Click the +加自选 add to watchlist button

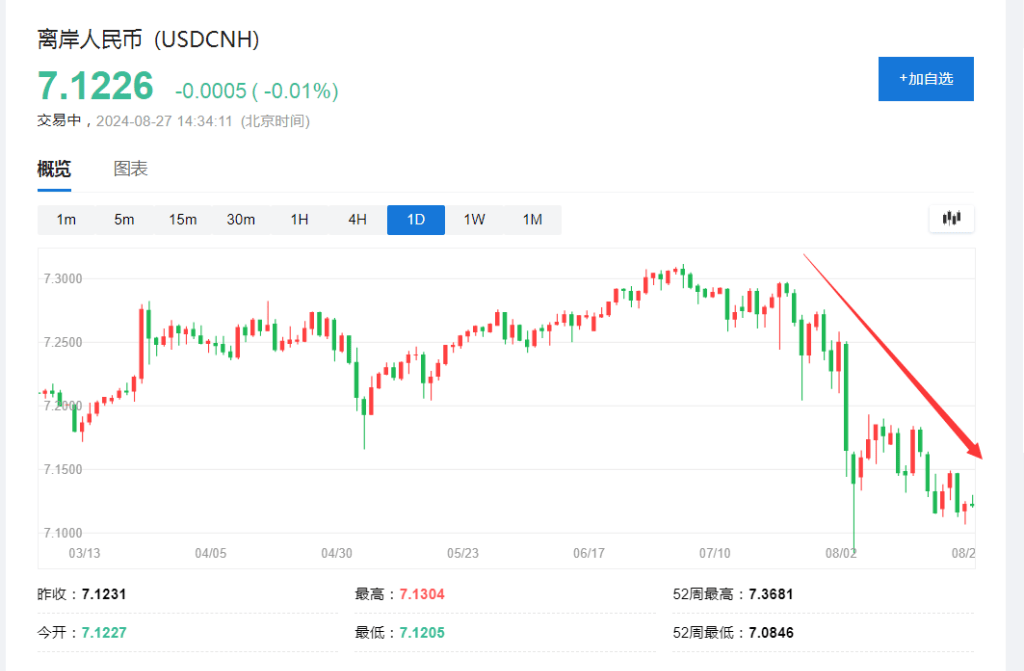pyautogui.click(x=925, y=79)
